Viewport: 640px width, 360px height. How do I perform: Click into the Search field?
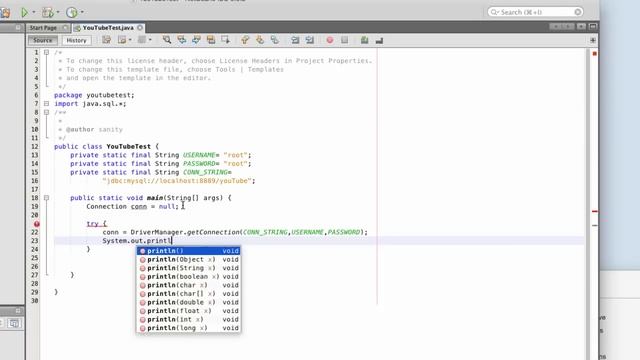click(535, 12)
